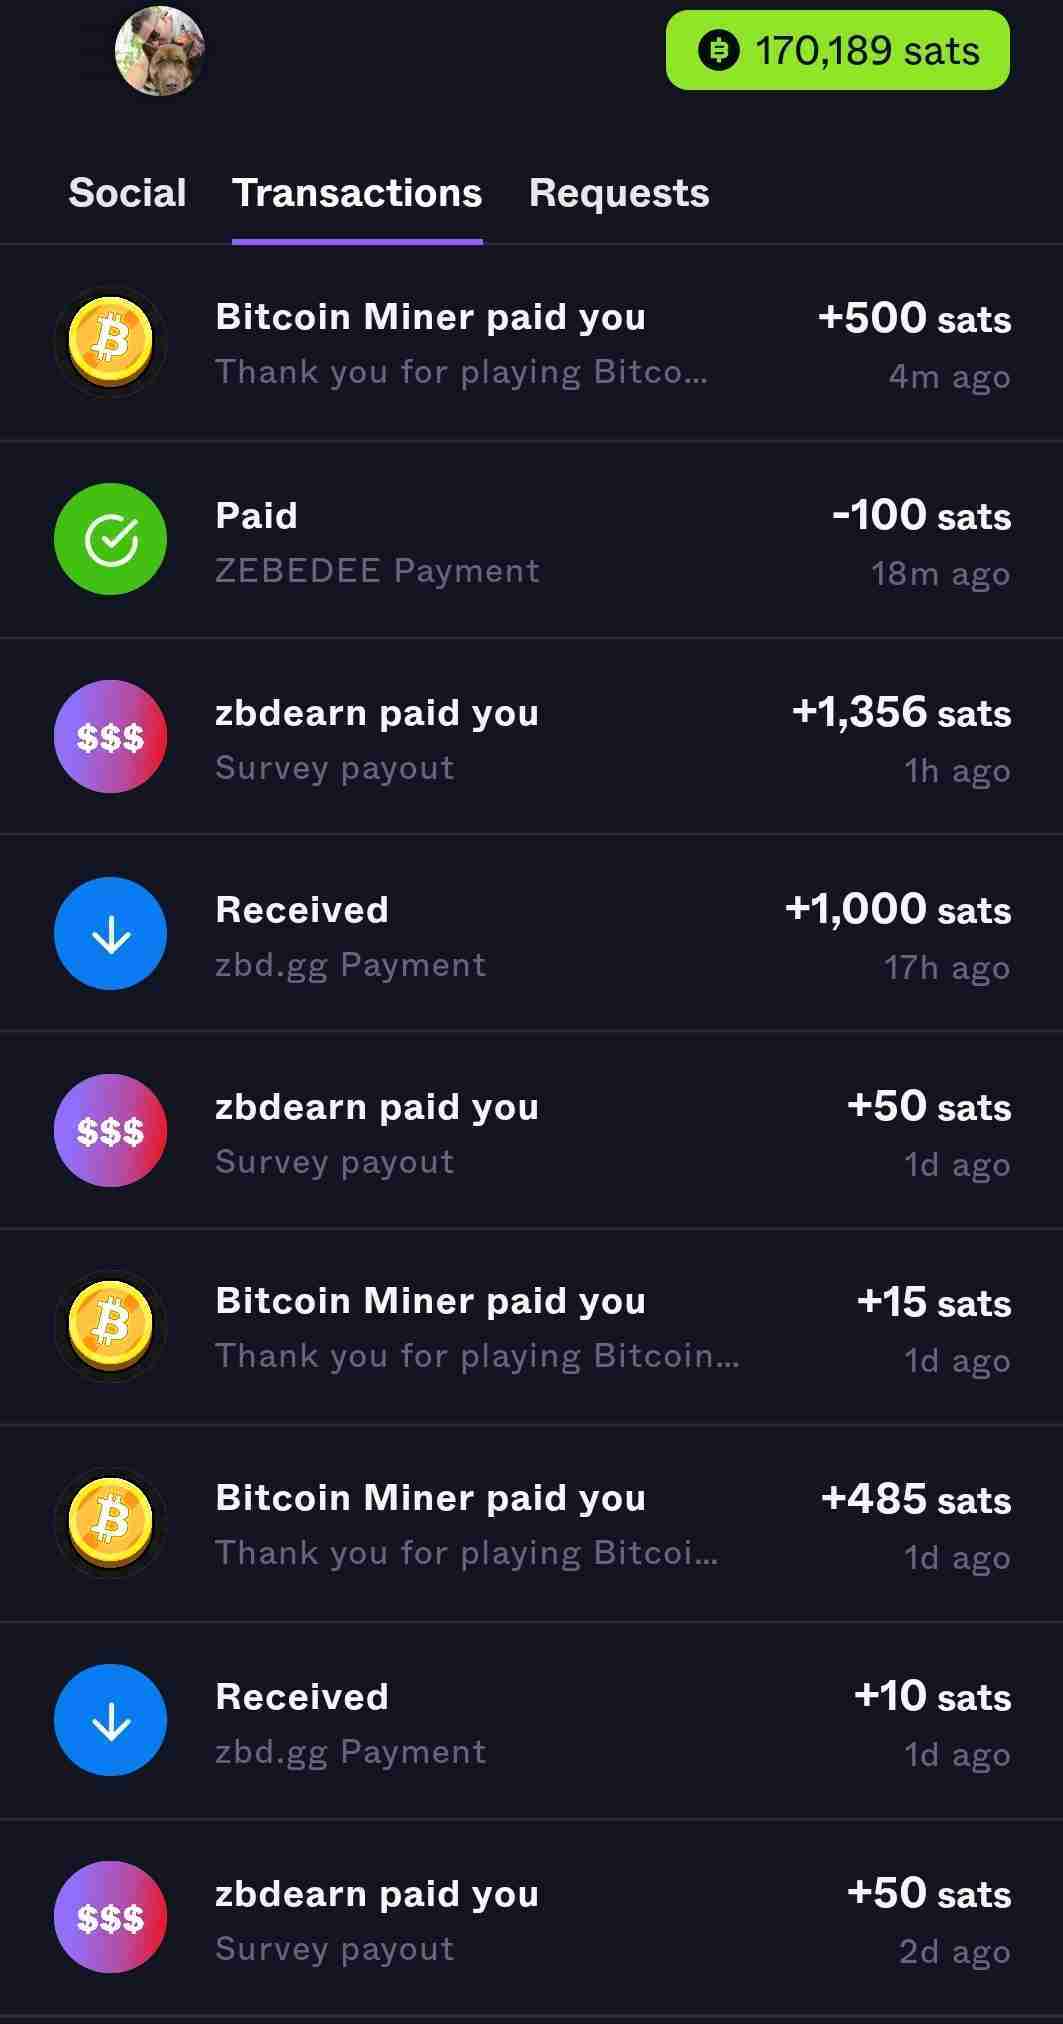Tap the green checkmark Paid icon
This screenshot has width=1063, height=2024.
[x=110, y=539]
